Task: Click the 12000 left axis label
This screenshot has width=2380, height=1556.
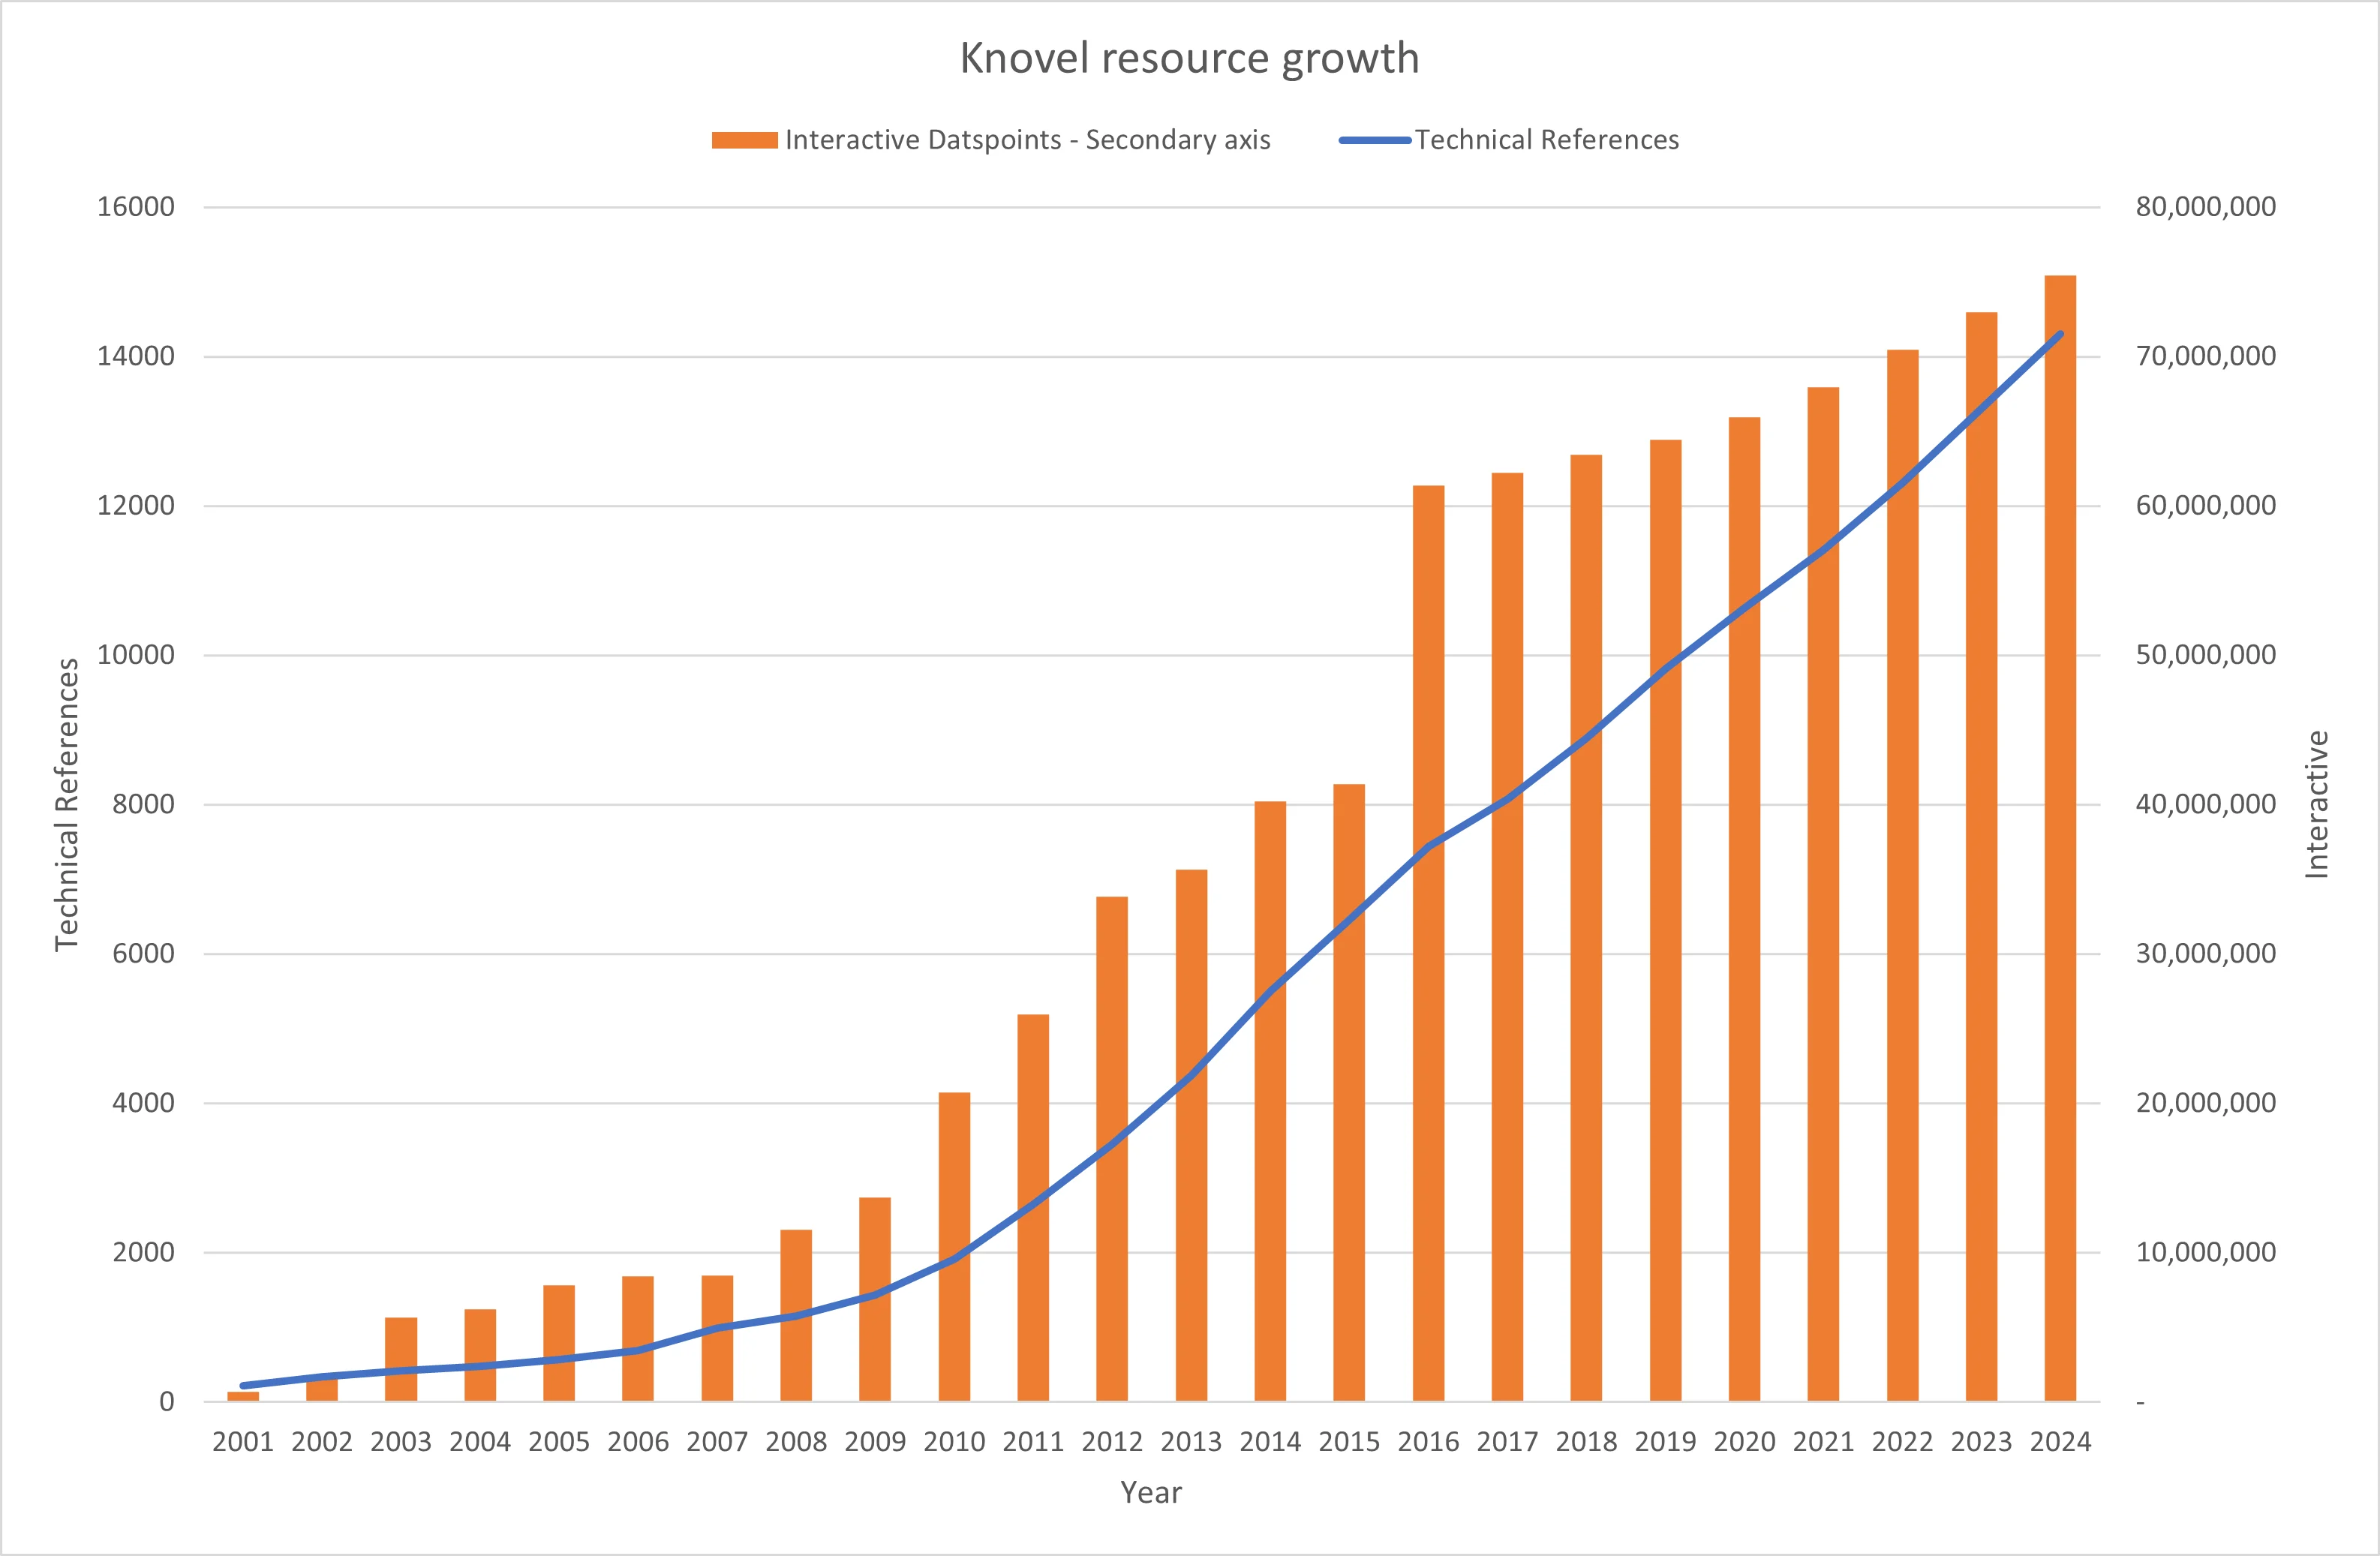Action: tap(135, 505)
